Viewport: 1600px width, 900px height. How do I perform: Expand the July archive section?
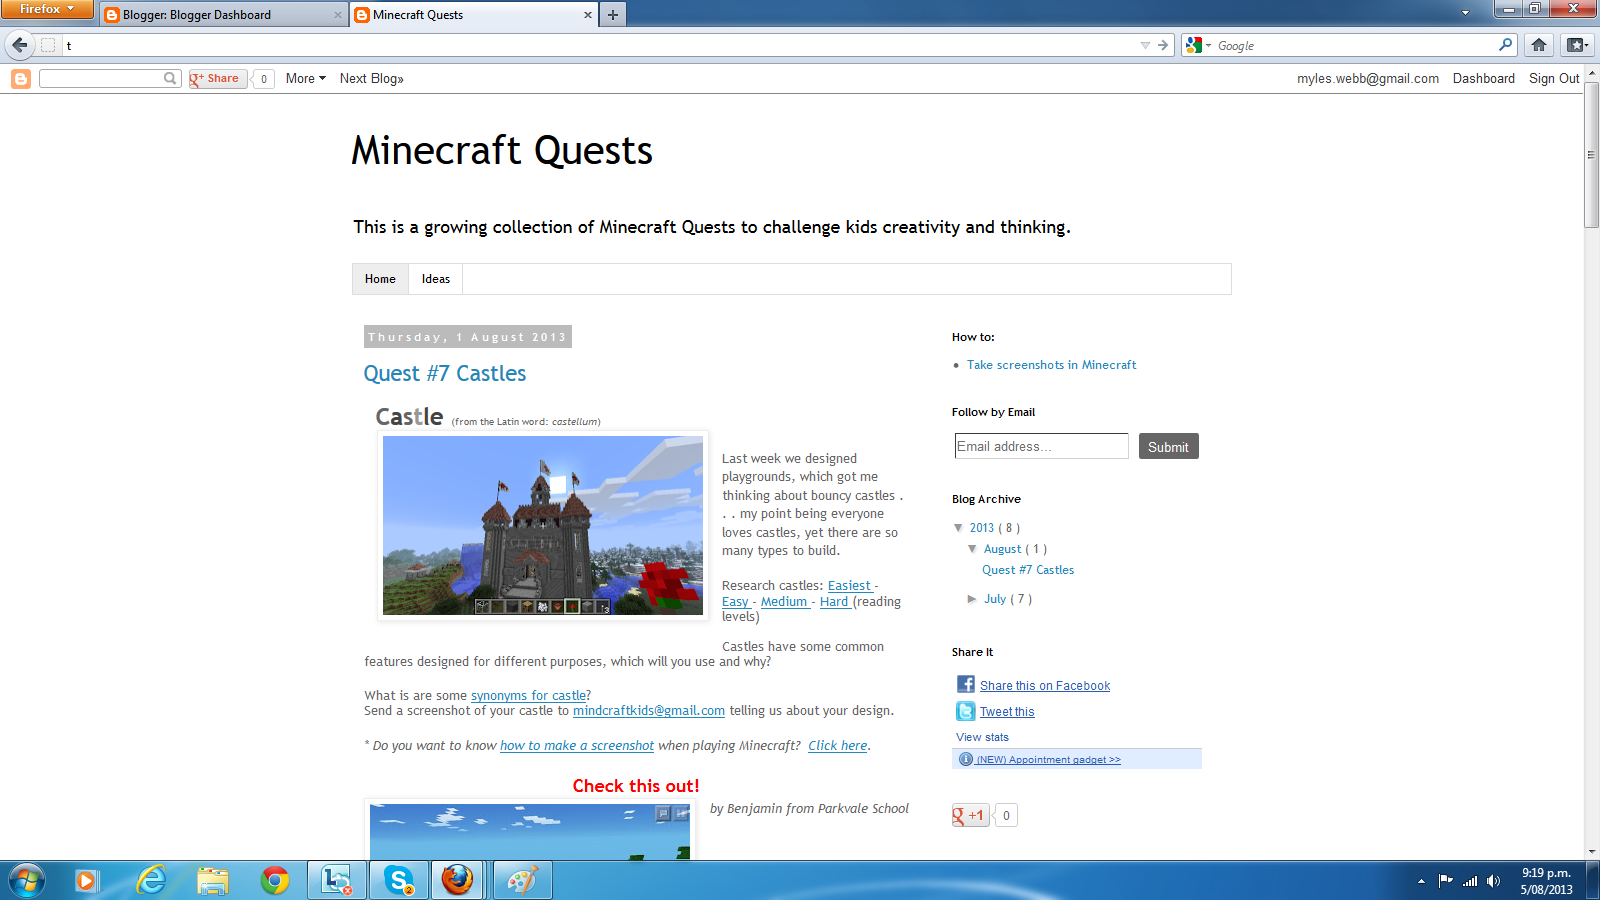(972, 599)
